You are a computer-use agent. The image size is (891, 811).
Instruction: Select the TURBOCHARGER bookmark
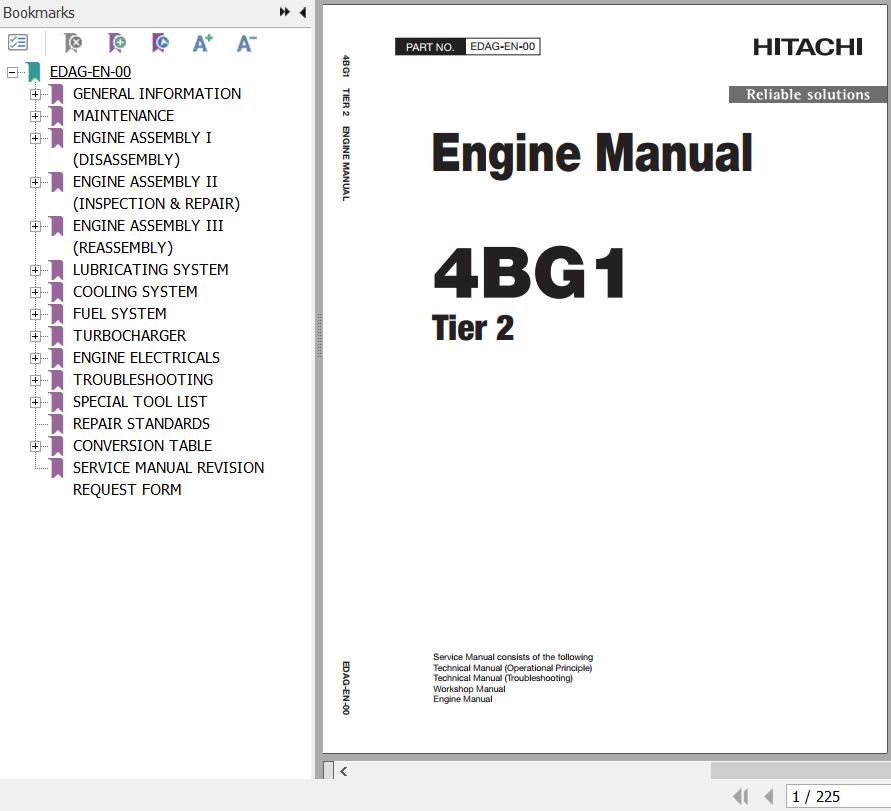(x=130, y=336)
